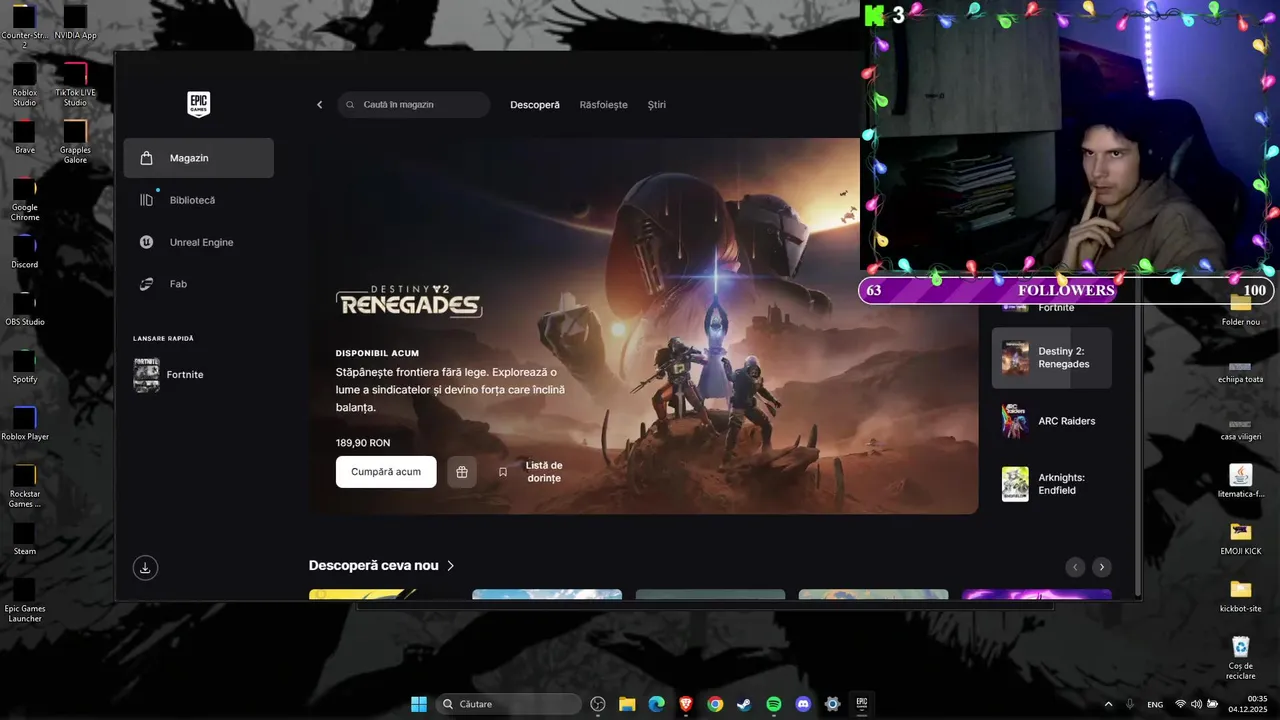
Task: Click the Caută în magazin search field
Action: coord(413,105)
